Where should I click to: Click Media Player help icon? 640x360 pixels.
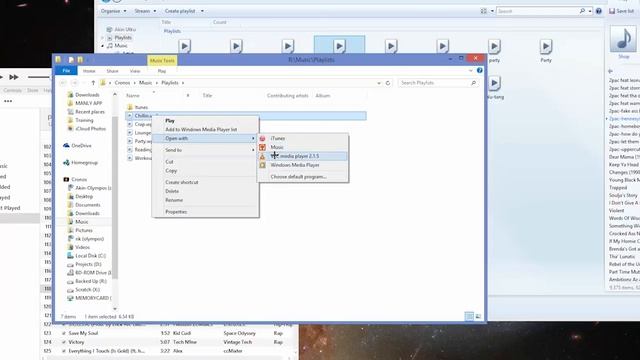[598, 11]
